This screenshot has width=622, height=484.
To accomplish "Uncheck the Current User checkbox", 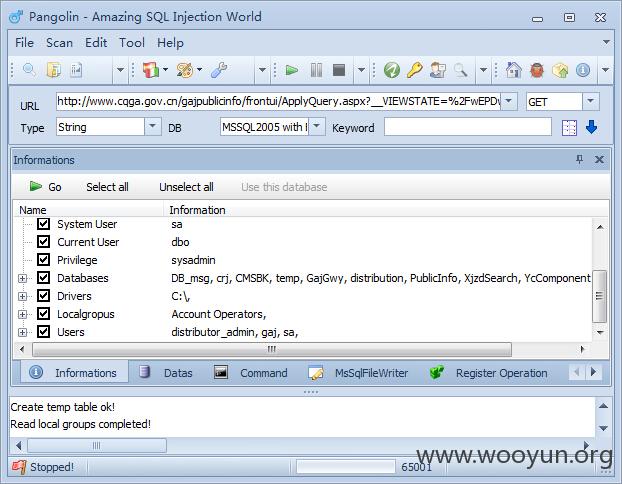I will 43,242.
